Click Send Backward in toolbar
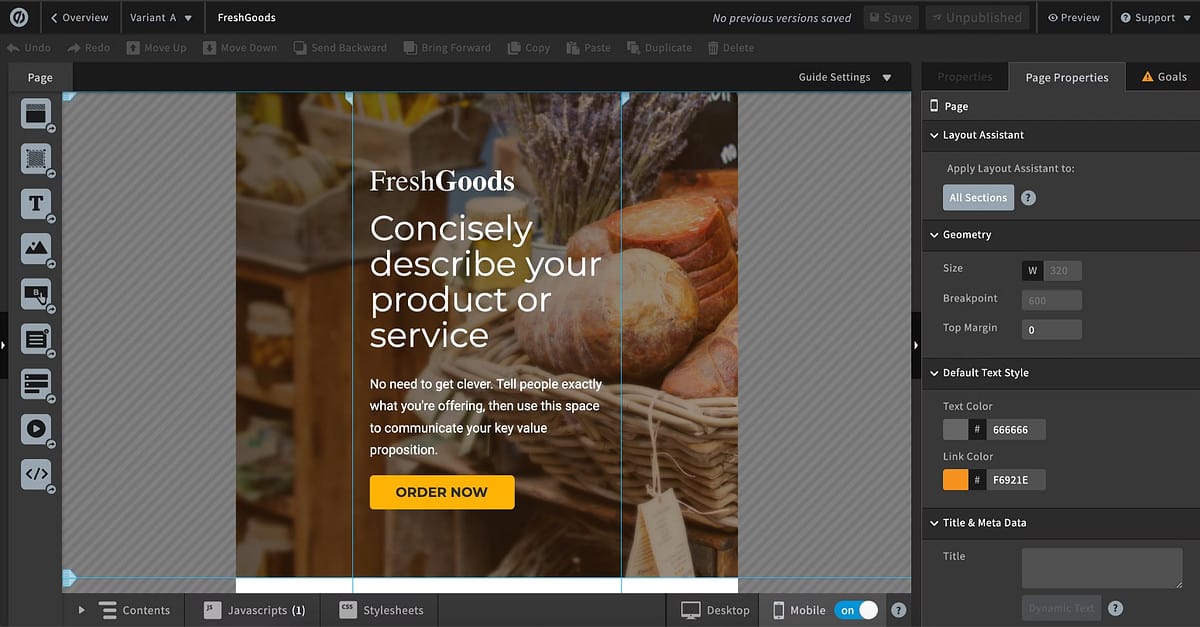The image size is (1200, 627). coord(340,47)
